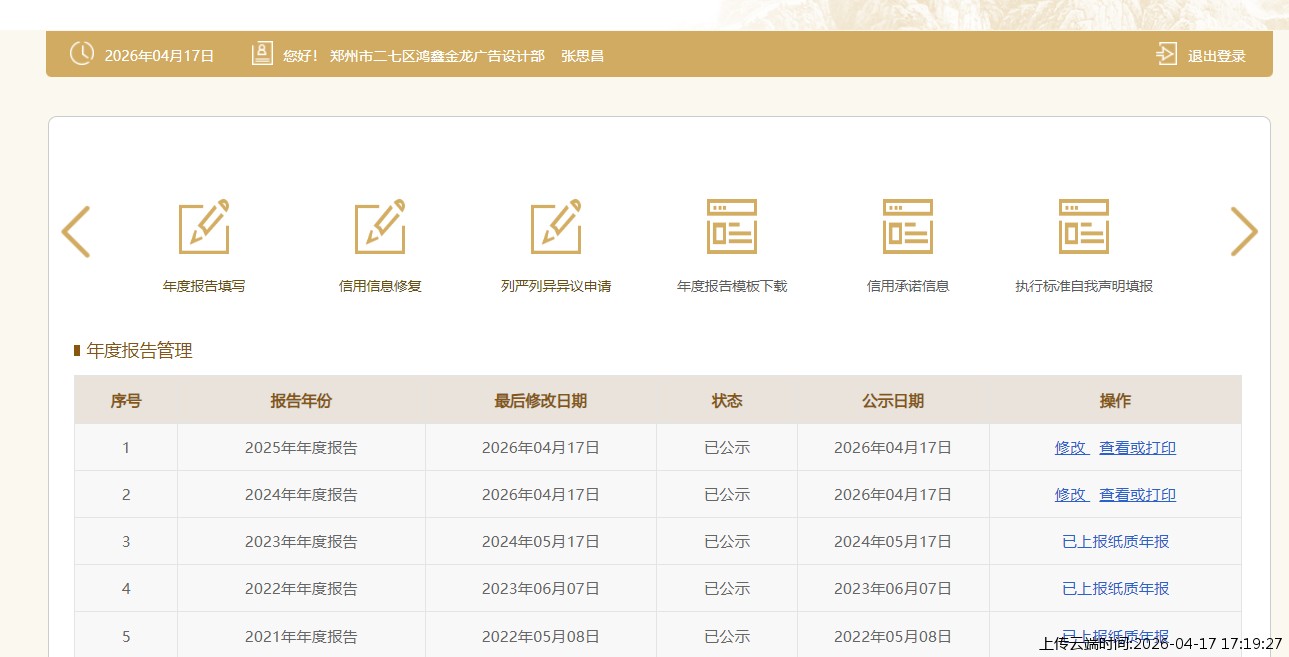Click 修改 for the 2024 annual report

coord(1070,495)
